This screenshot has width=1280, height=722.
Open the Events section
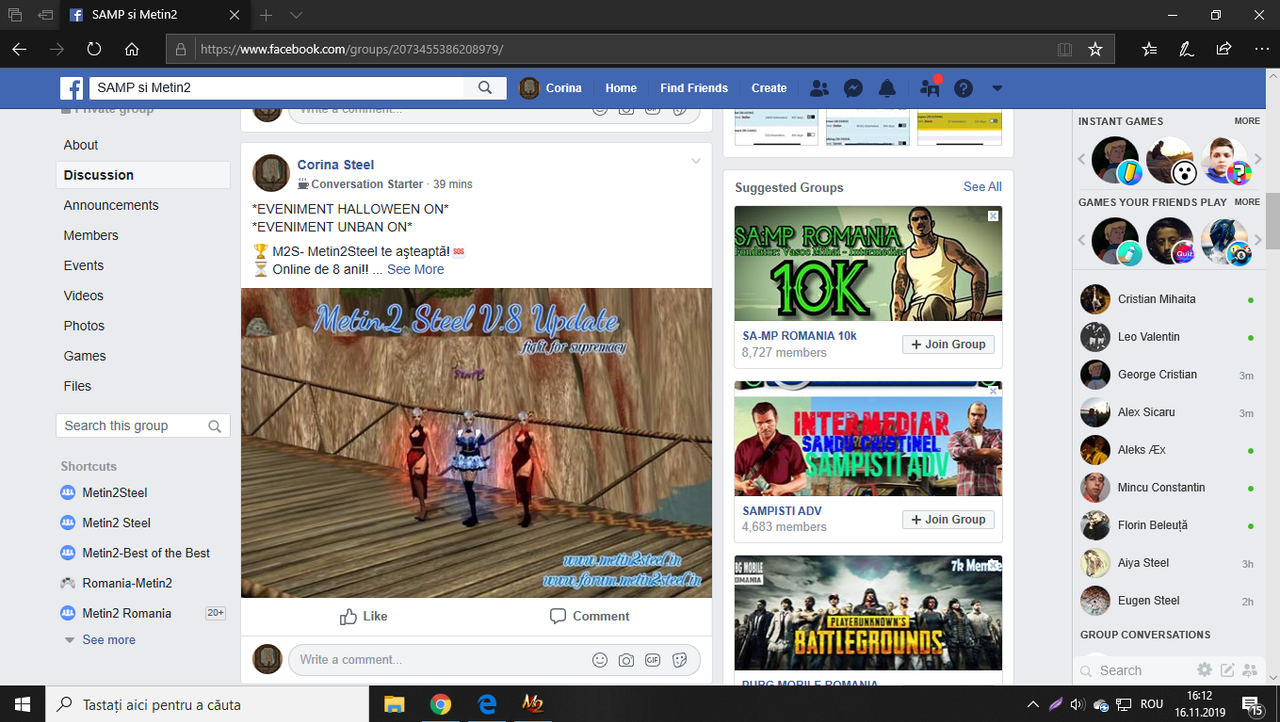(x=84, y=265)
